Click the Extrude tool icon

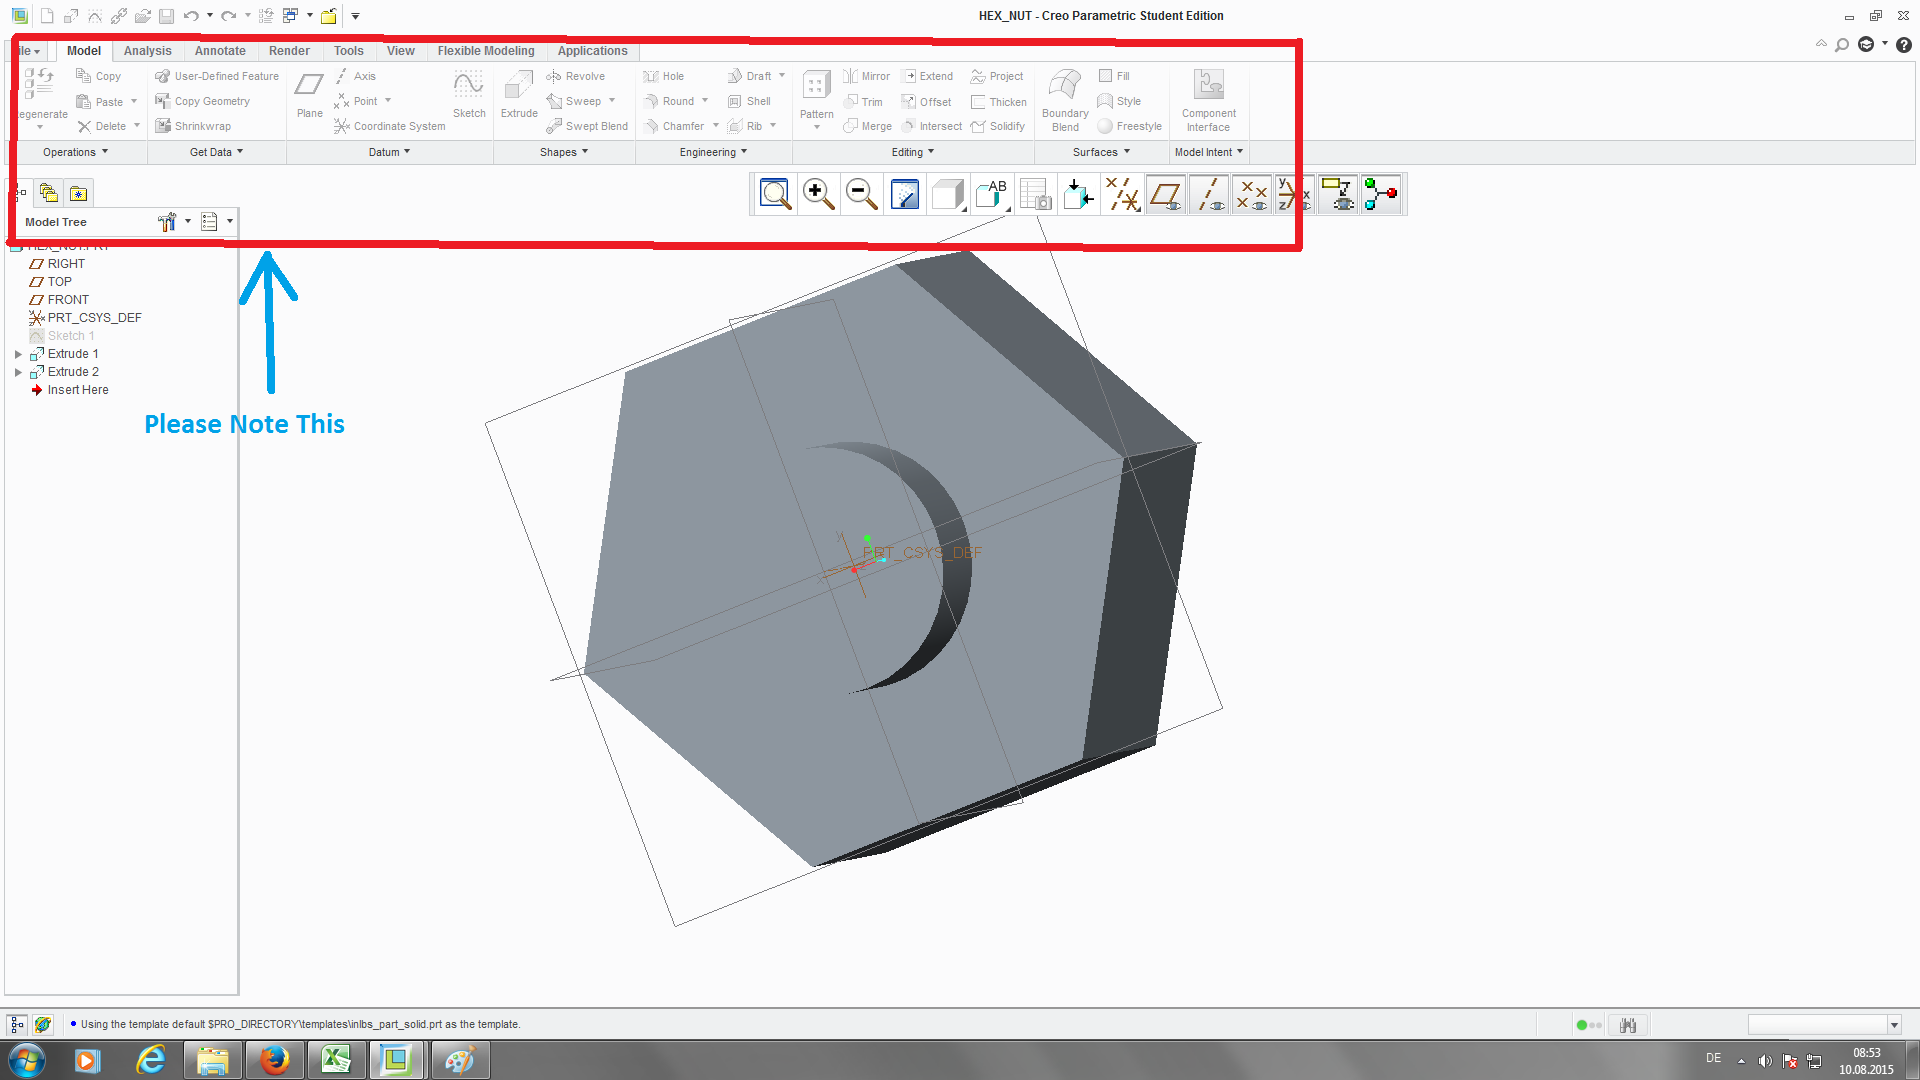[519, 95]
